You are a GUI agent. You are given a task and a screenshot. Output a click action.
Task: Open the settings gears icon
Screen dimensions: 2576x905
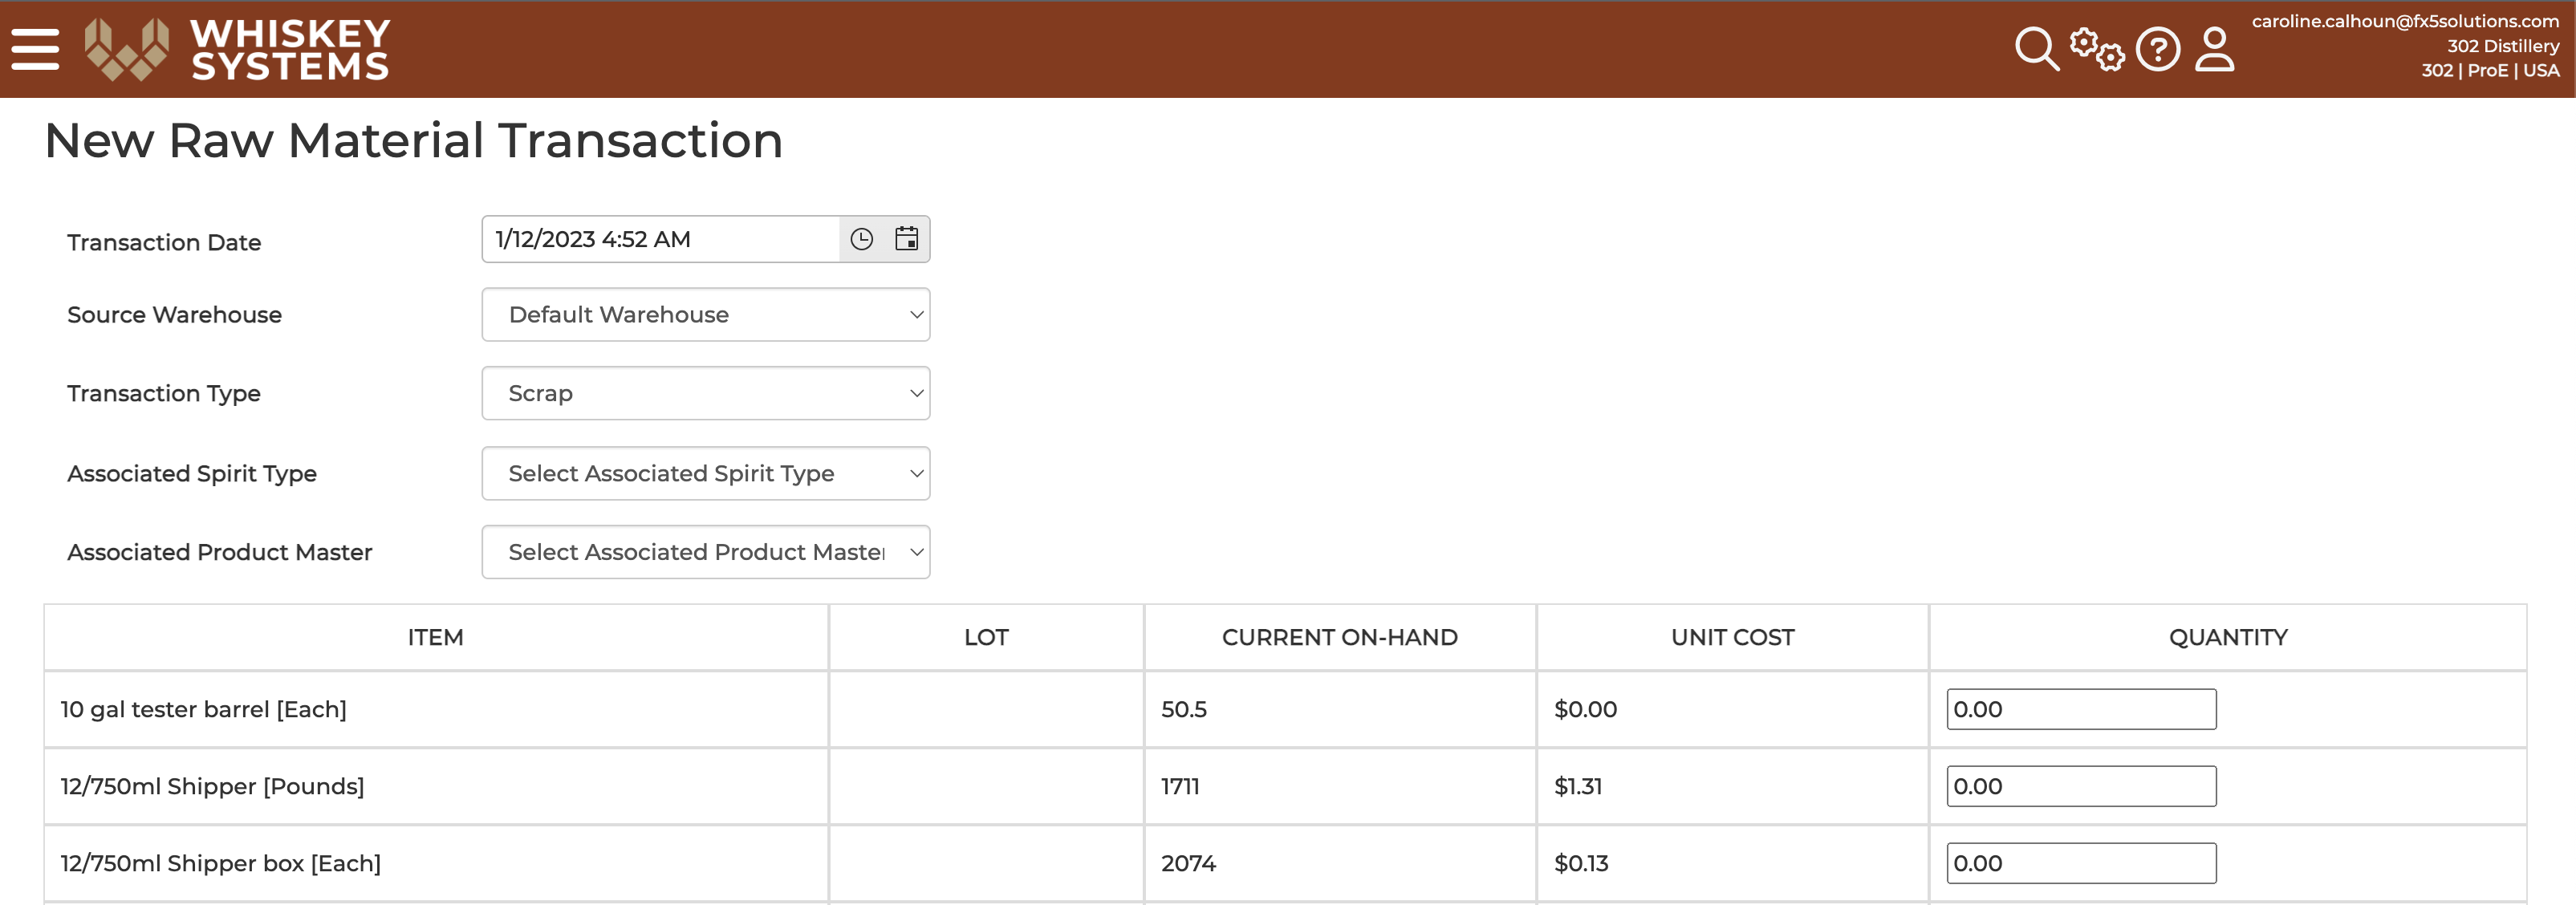tap(2097, 49)
